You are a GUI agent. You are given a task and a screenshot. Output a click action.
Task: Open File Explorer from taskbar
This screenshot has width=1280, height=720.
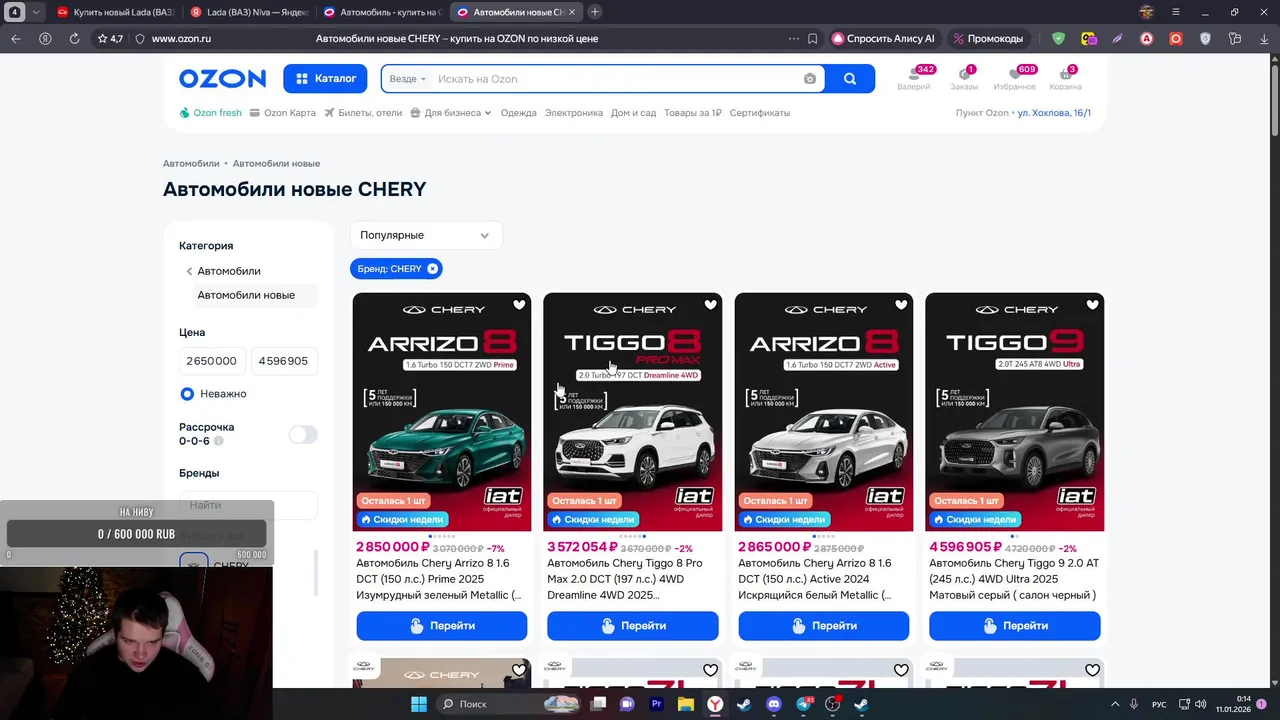(686, 704)
